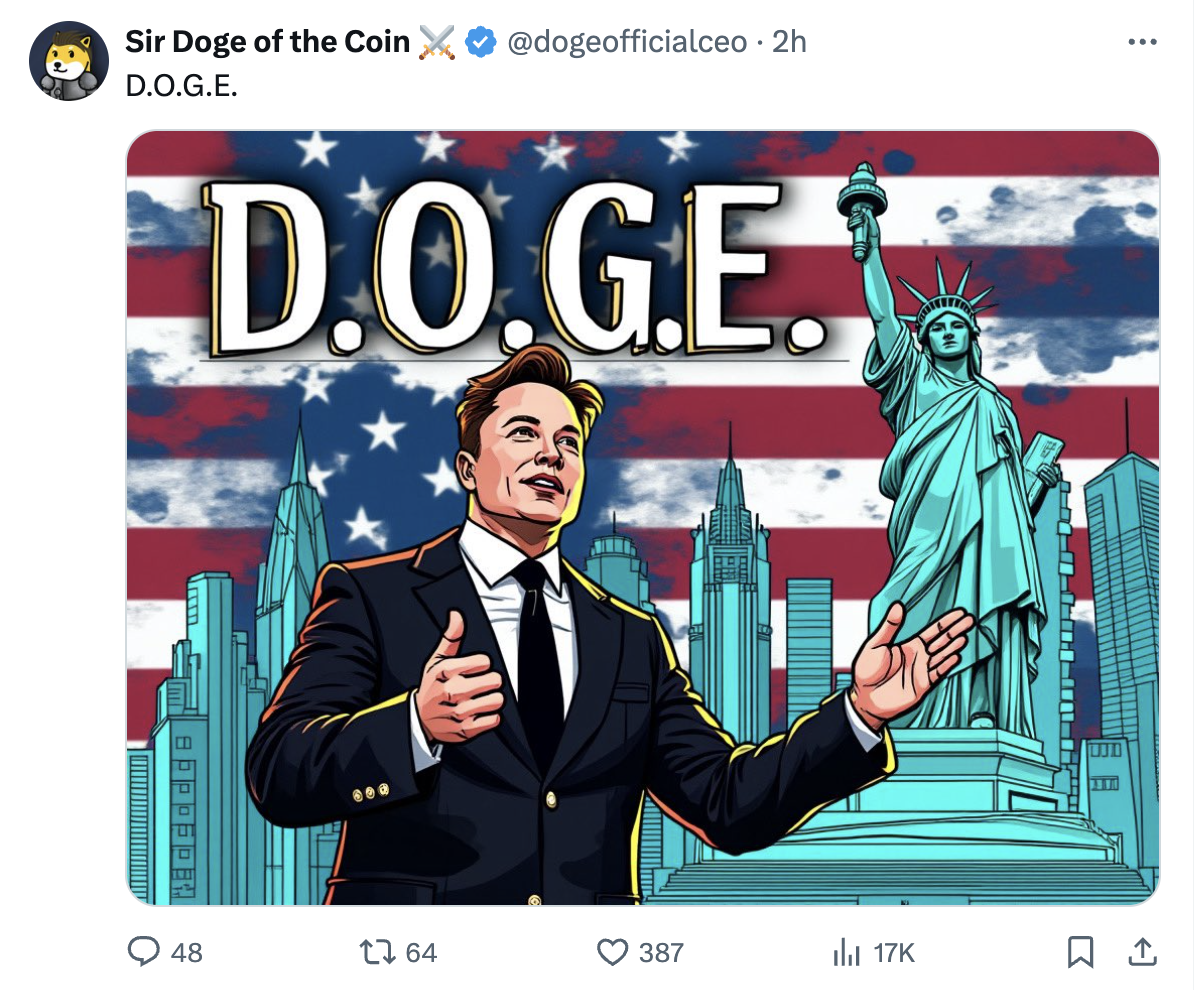Open the Sir Doge profile avatar

click(68, 60)
